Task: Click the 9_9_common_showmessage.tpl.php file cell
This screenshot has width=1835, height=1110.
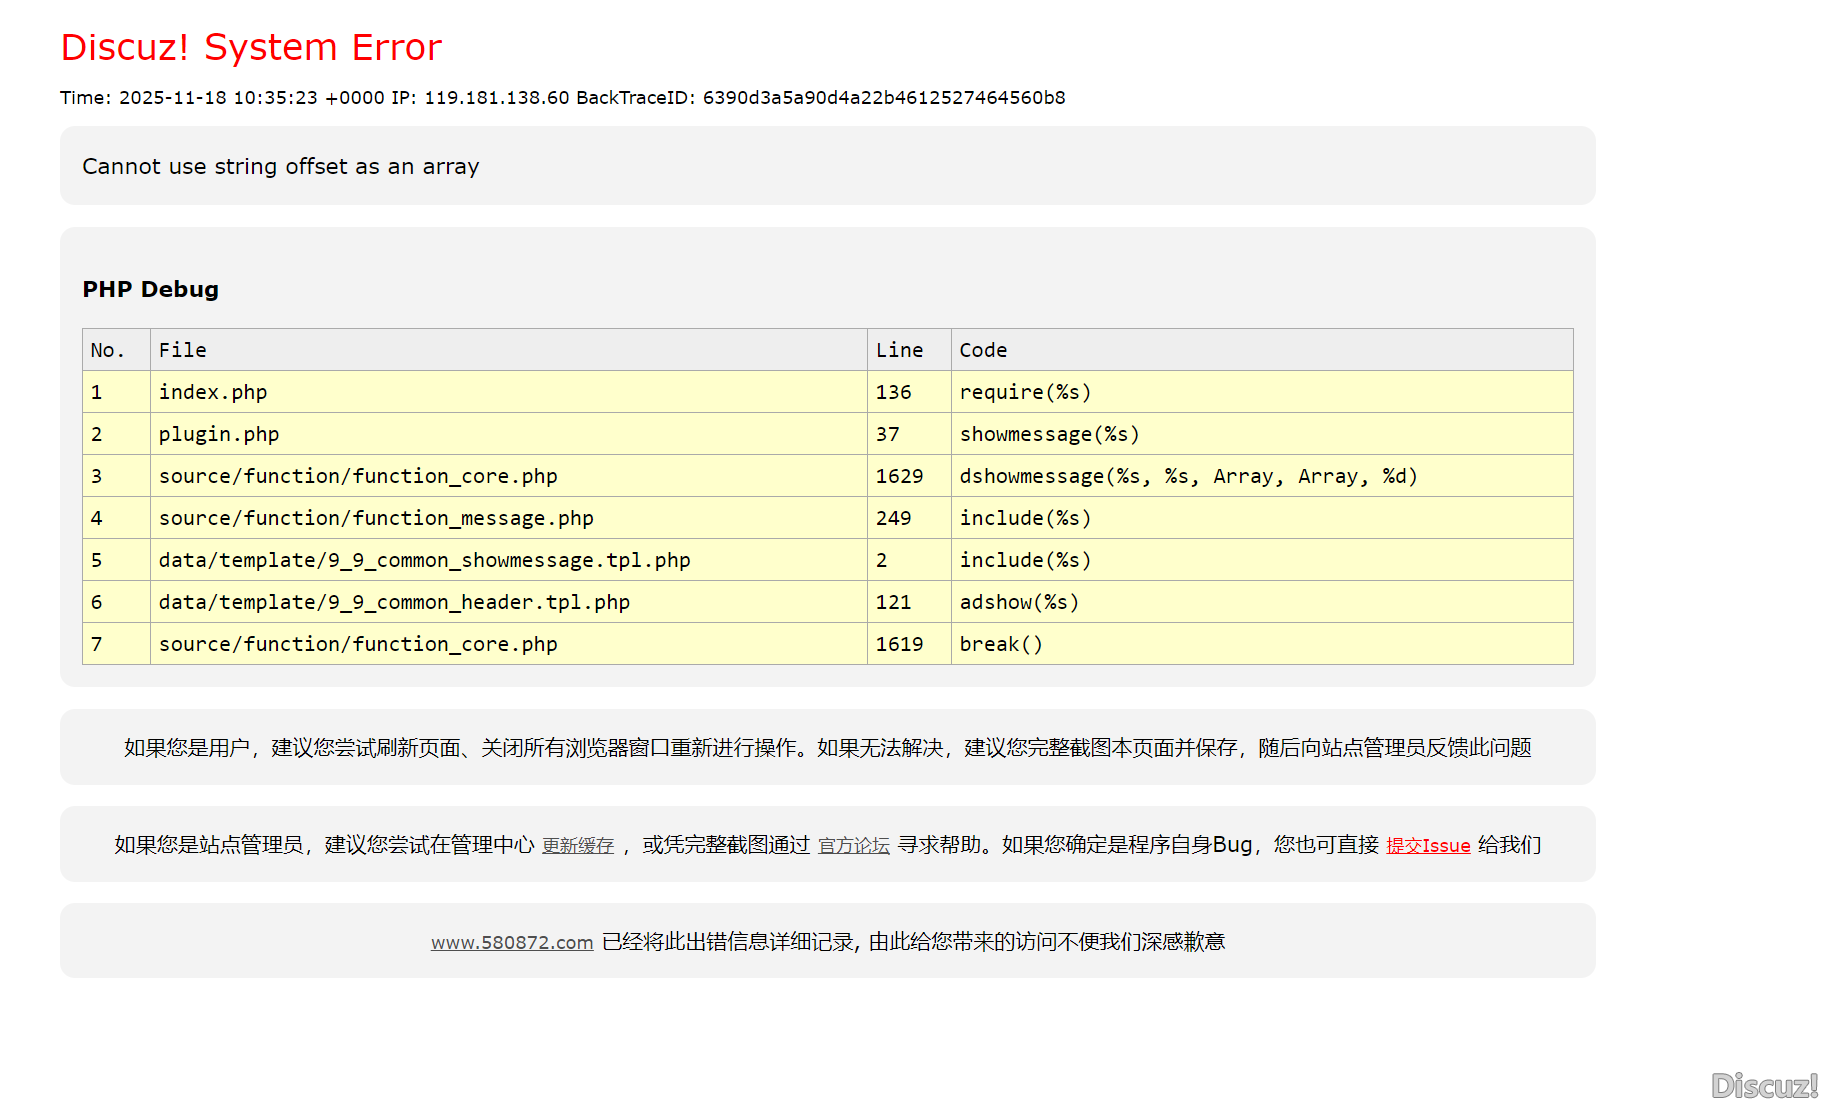Action: tap(424, 560)
